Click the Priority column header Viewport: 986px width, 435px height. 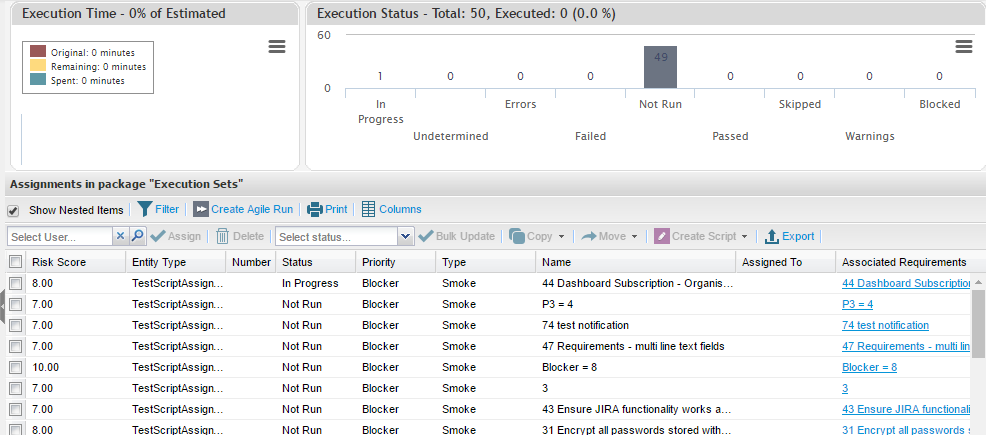(380, 262)
